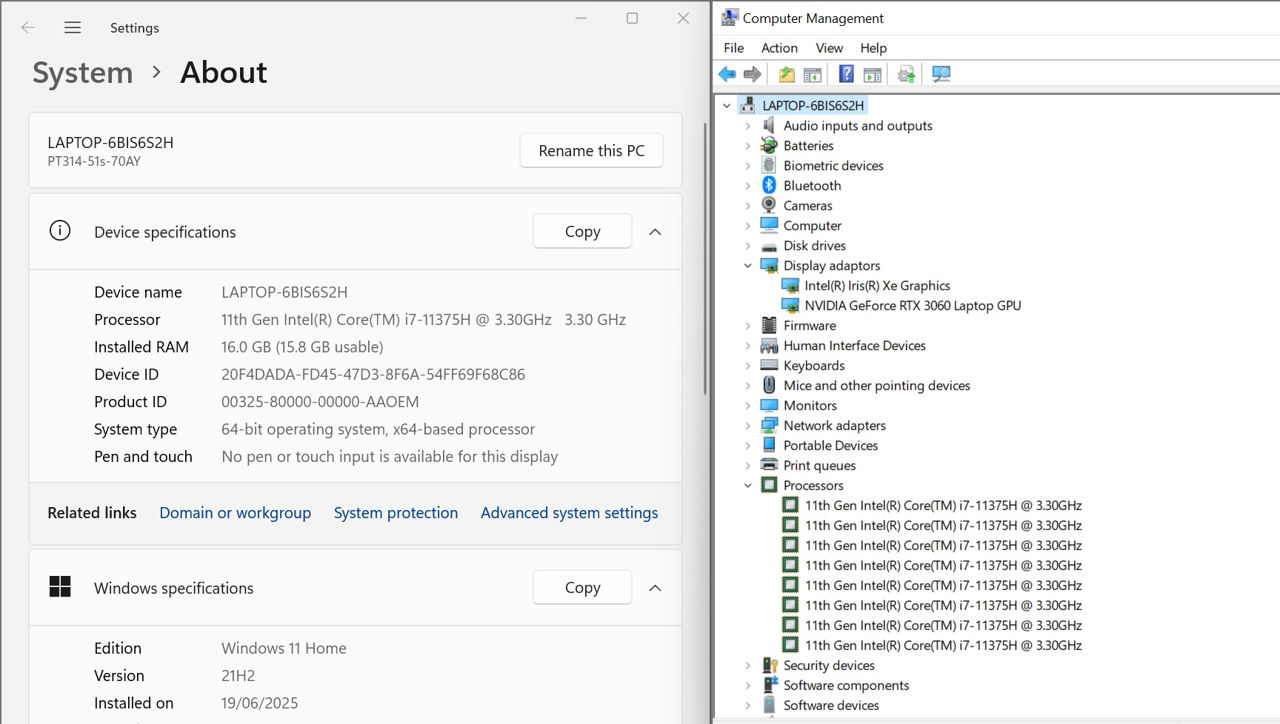Click the Up one level folder icon
Image resolution: width=1280 pixels, height=724 pixels.
click(787, 74)
